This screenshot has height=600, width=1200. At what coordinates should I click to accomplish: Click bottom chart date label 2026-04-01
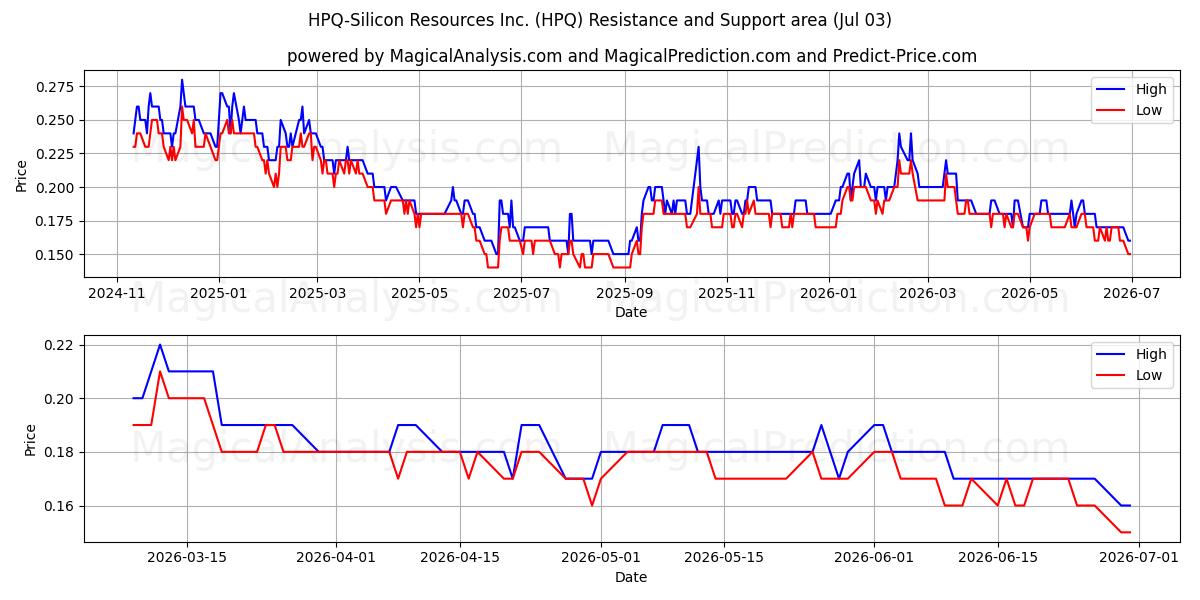click(337, 558)
